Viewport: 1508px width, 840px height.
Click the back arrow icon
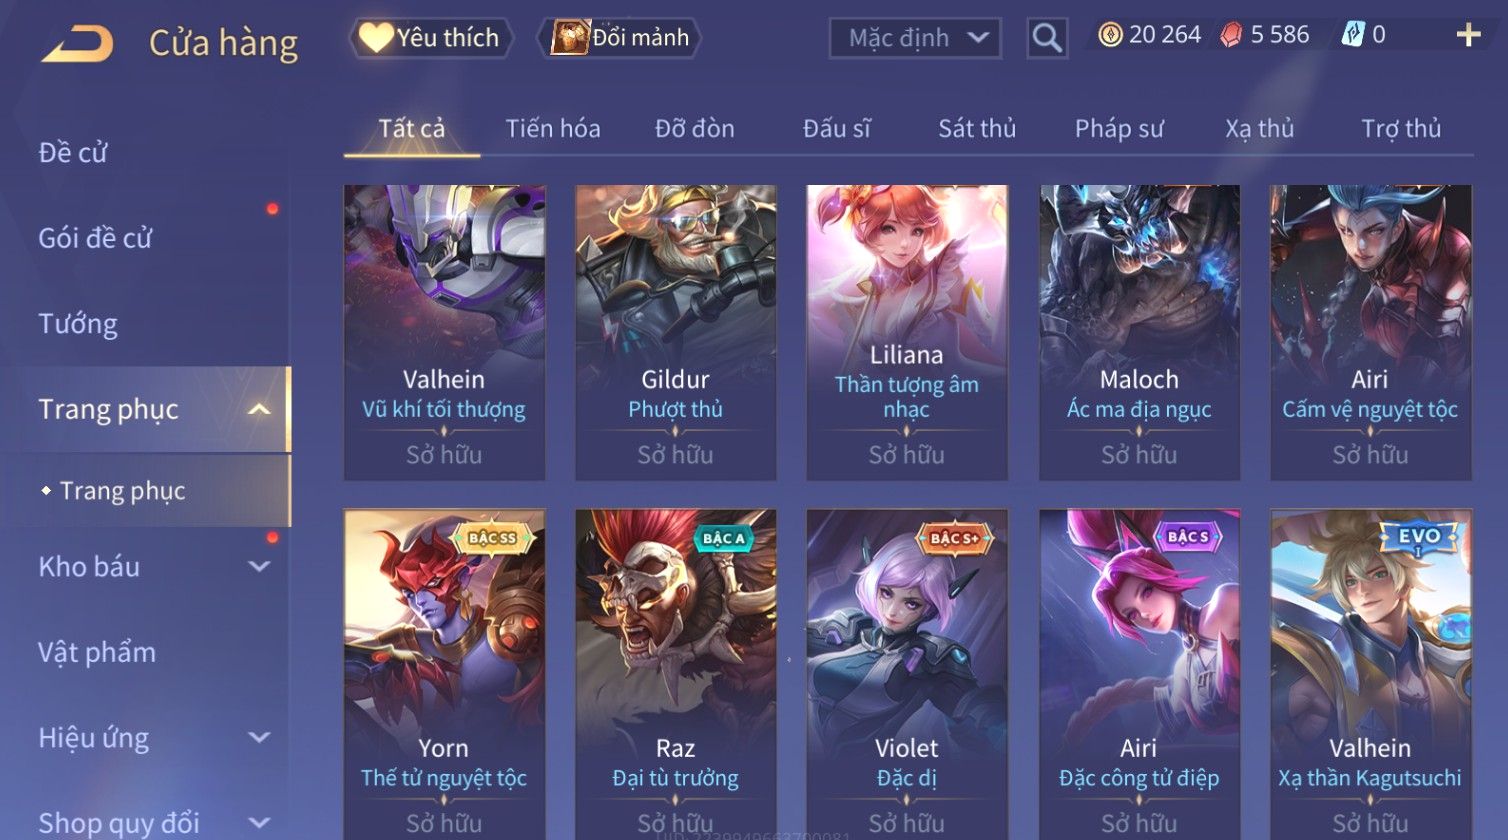(x=77, y=44)
